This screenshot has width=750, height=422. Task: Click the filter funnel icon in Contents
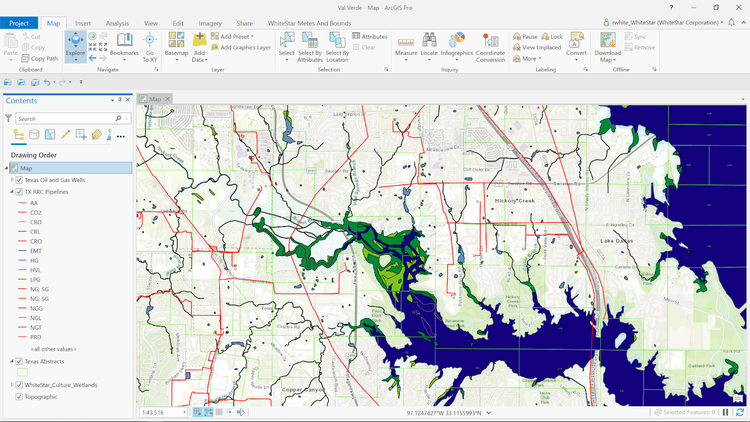pyautogui.click(x=8, y=118)
